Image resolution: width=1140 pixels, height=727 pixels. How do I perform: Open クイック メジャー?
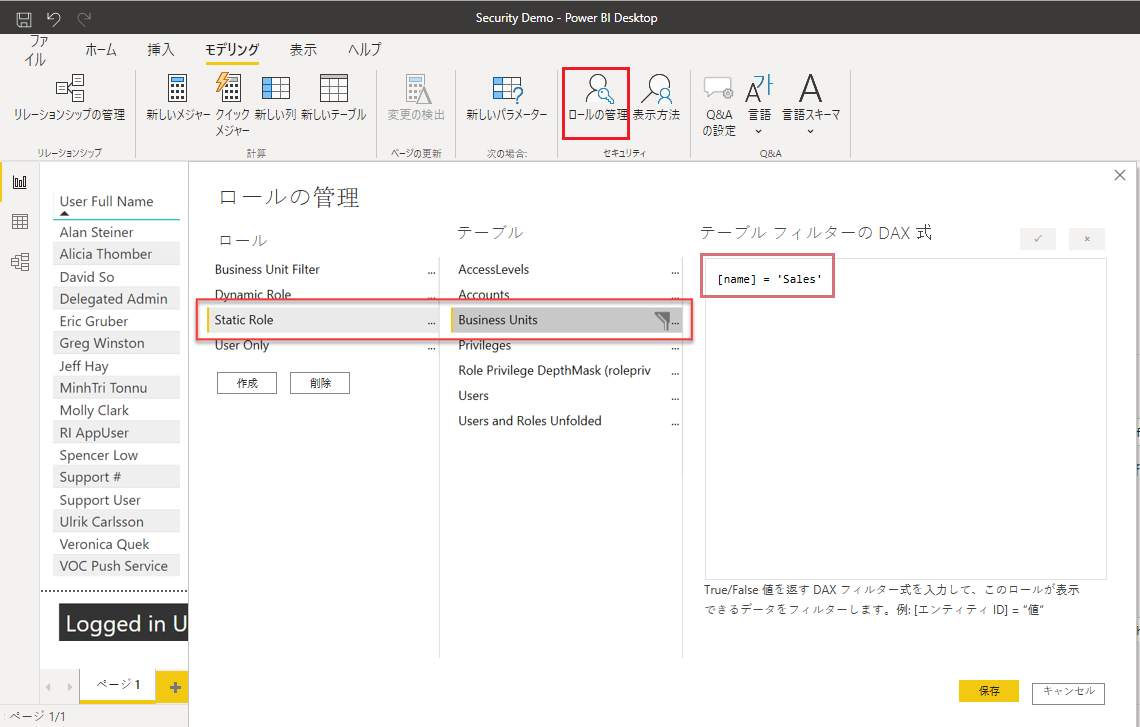[232, 105]
